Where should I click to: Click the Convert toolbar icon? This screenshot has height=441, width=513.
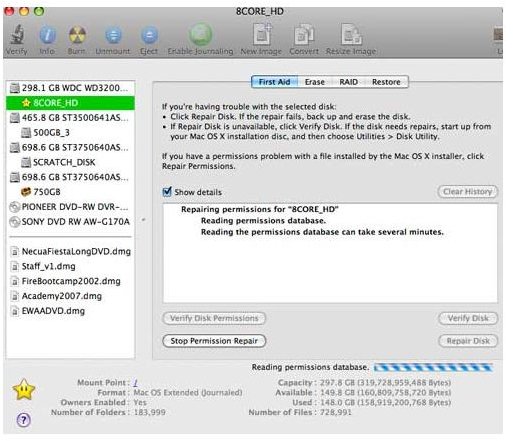304,34
